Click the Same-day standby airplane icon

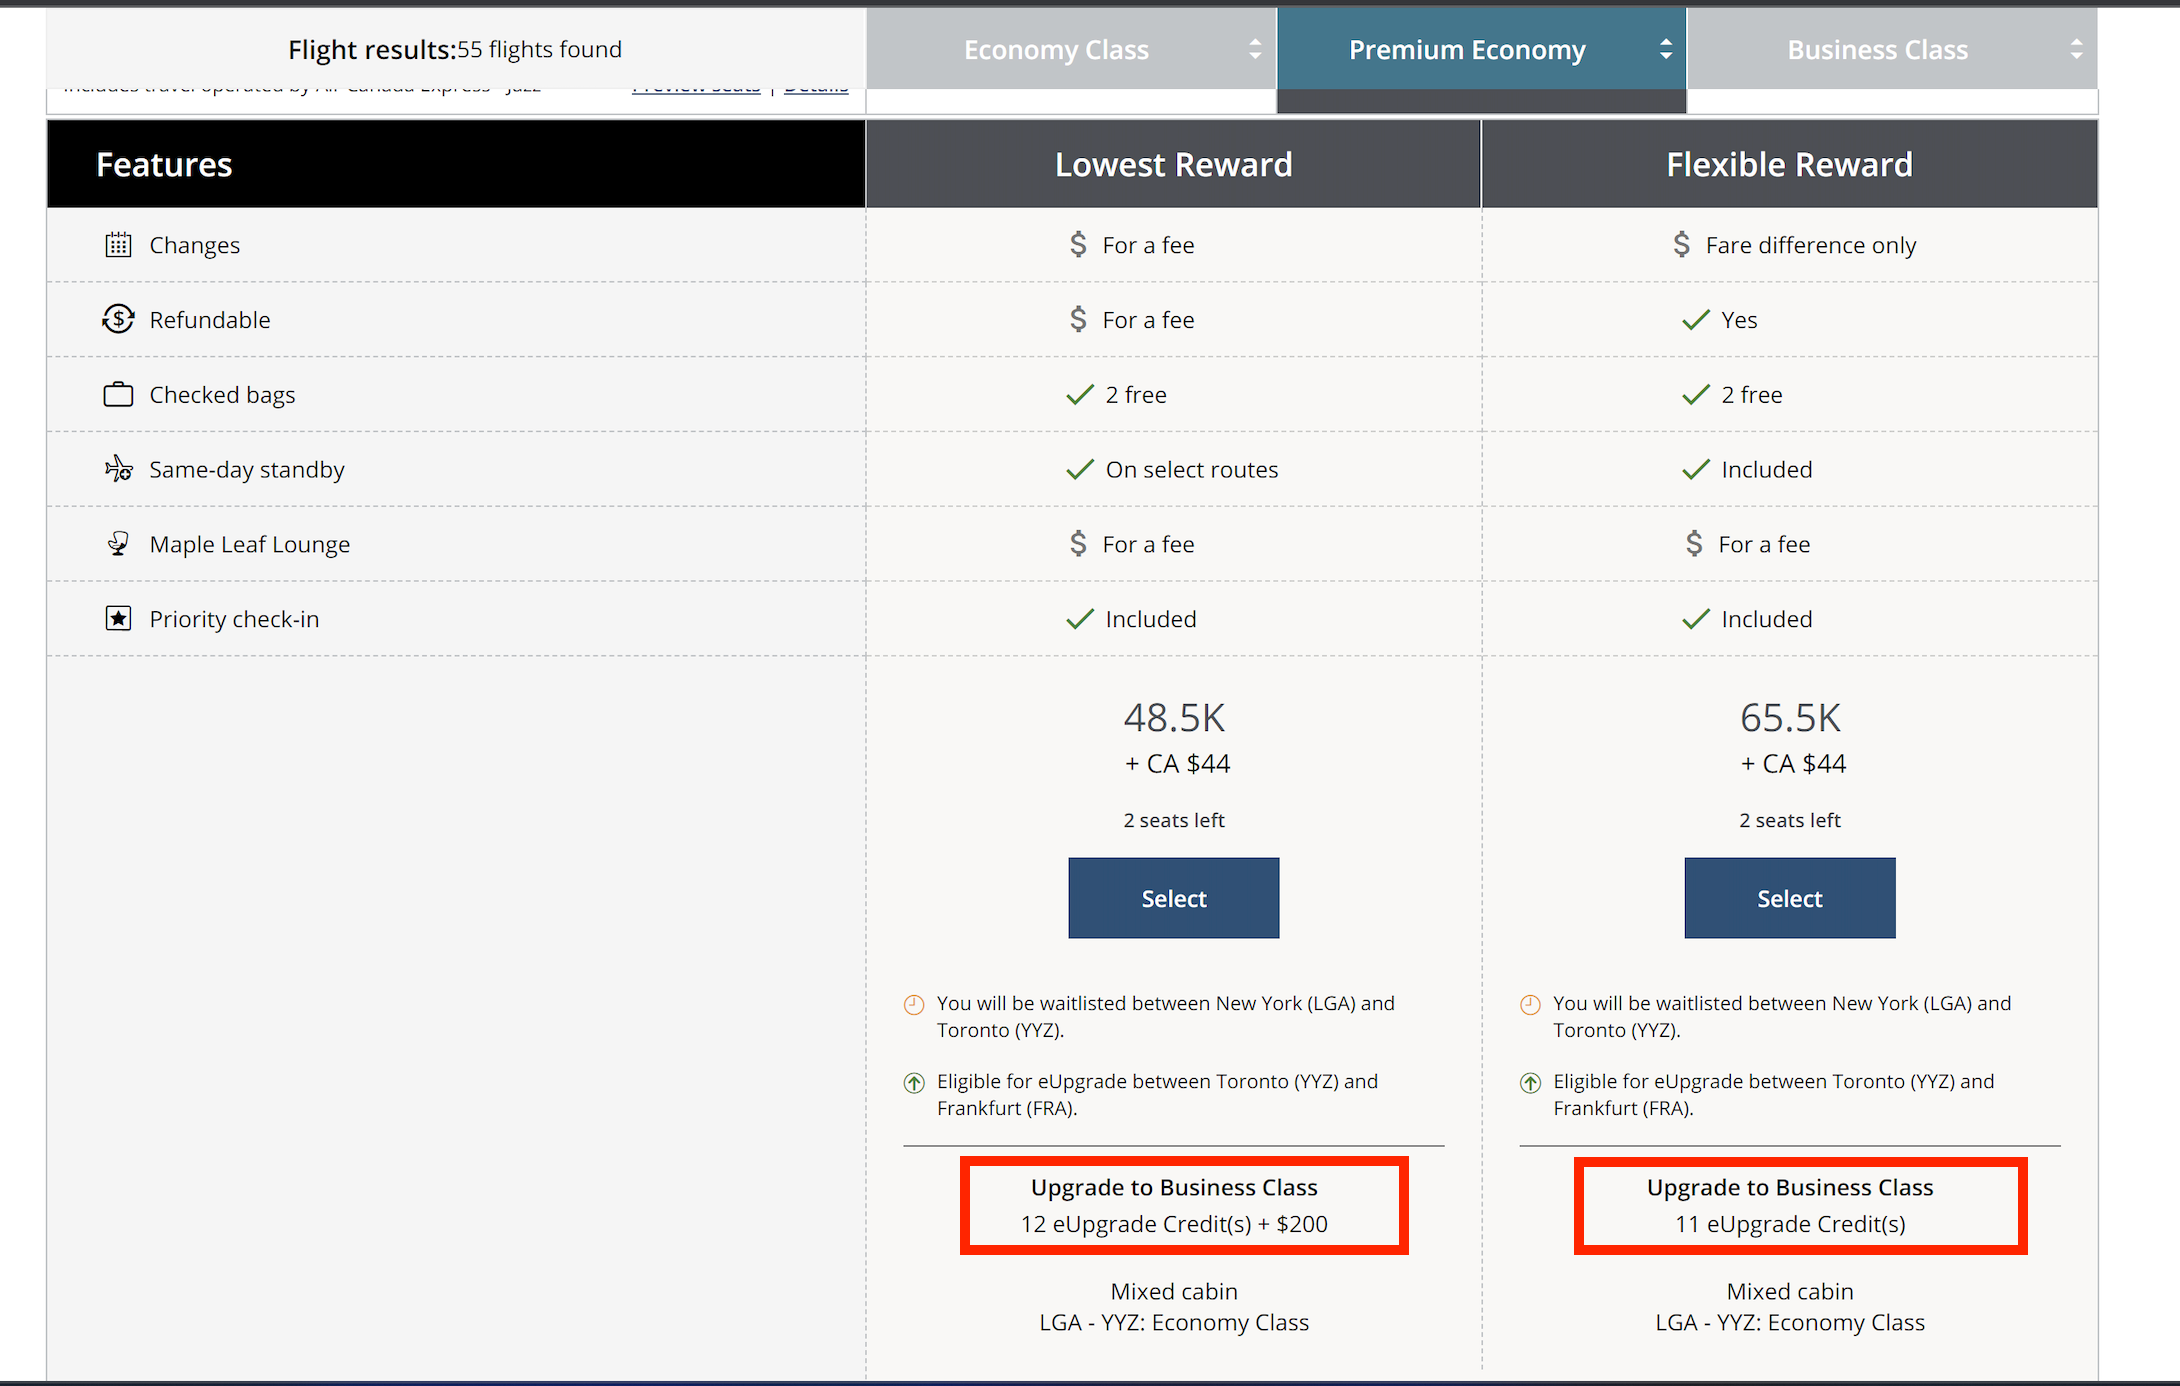coord(118,469)
